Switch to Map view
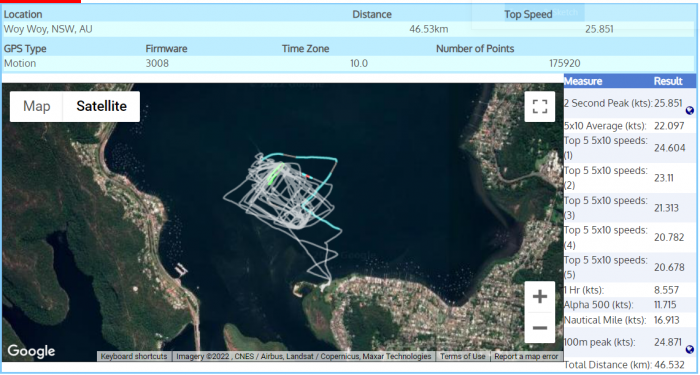Screen dimensions: 700x375 tap(37, 106)
